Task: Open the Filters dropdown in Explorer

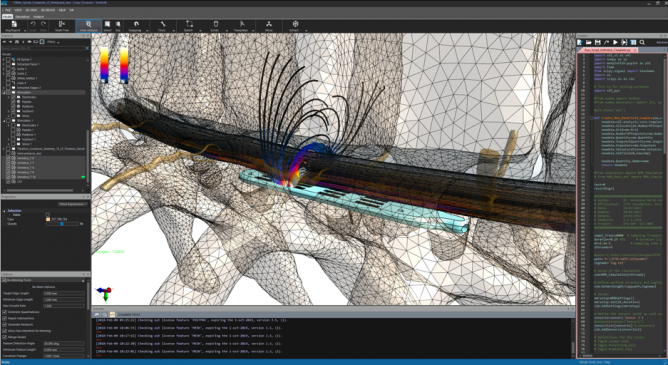Action: tap(53, 42)
